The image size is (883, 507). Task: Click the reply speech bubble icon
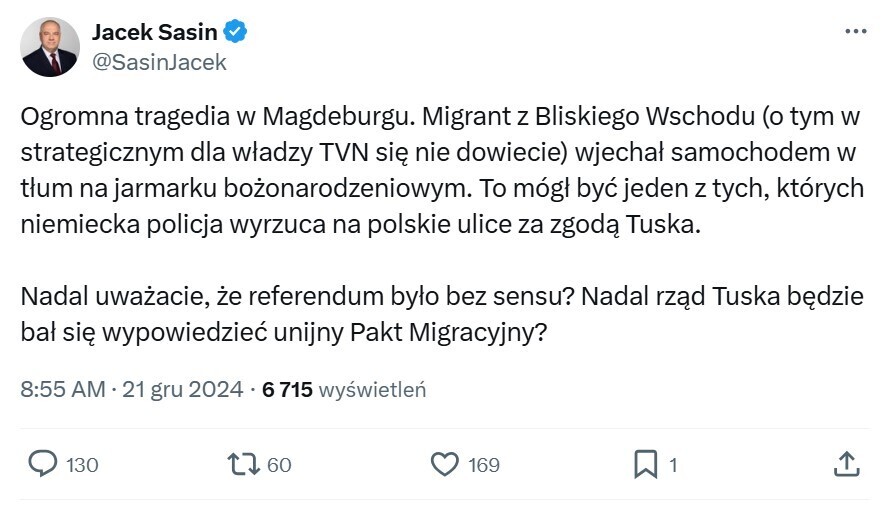(x=42, y=464)
